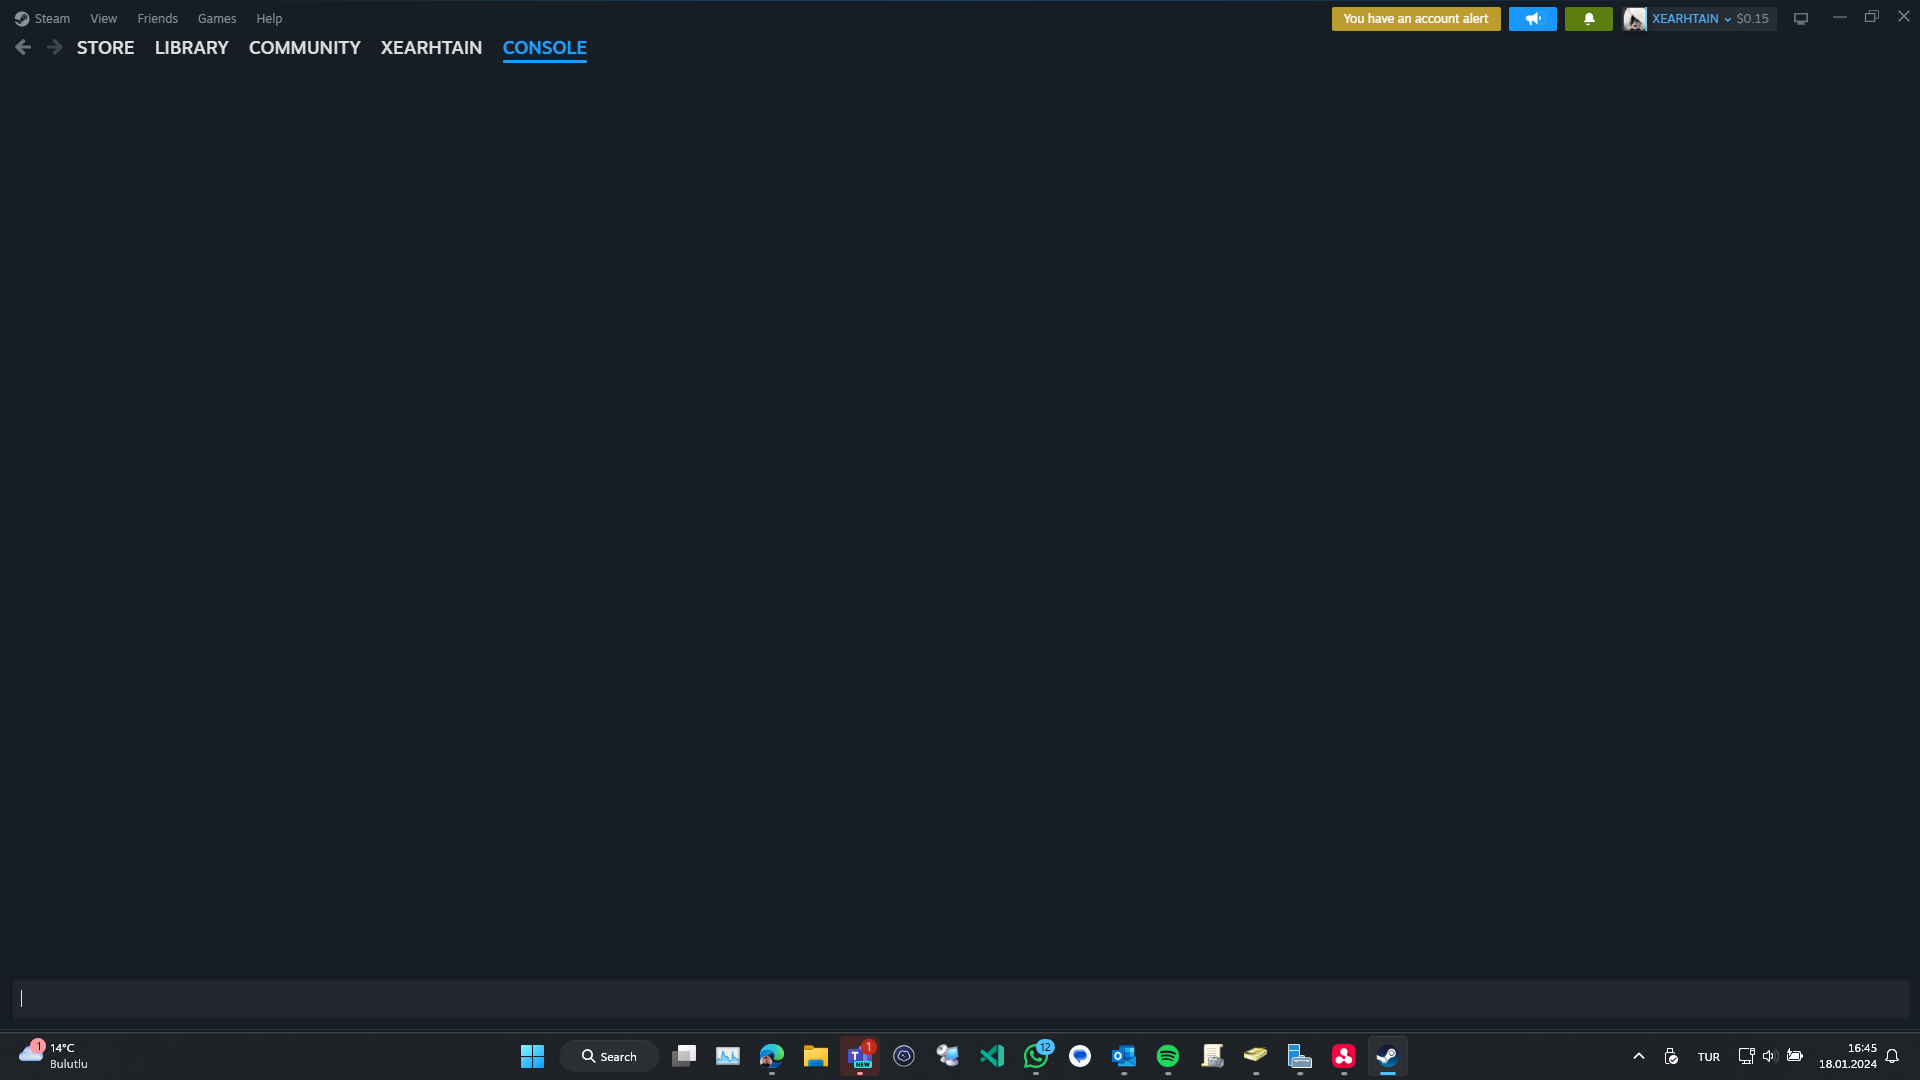Open the COMMUNITY tab
The height and width of the screenshot is (1080, 1920).
pos(304,48)
